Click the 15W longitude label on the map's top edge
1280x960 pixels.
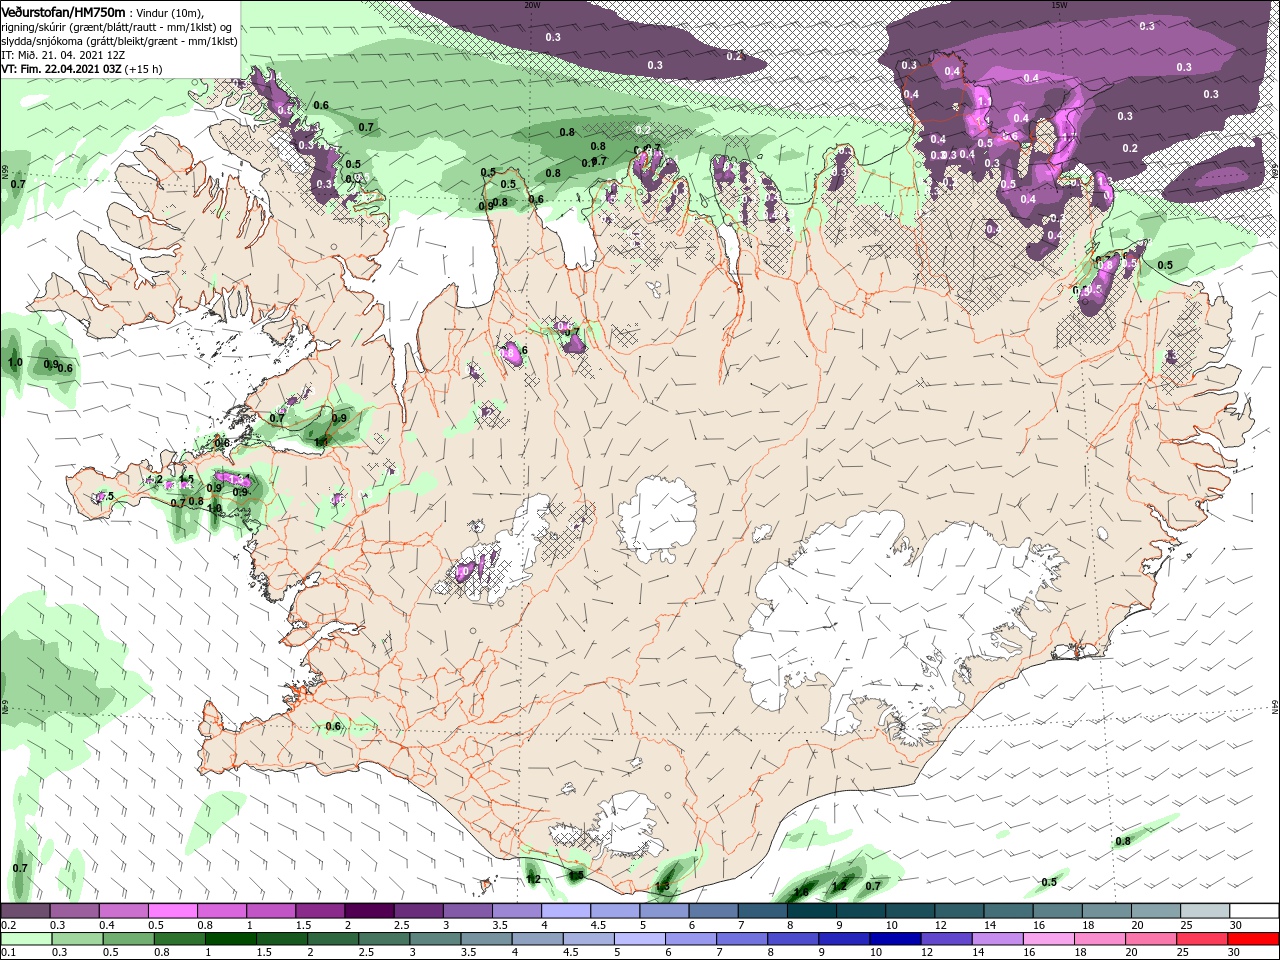(1059, 4)
